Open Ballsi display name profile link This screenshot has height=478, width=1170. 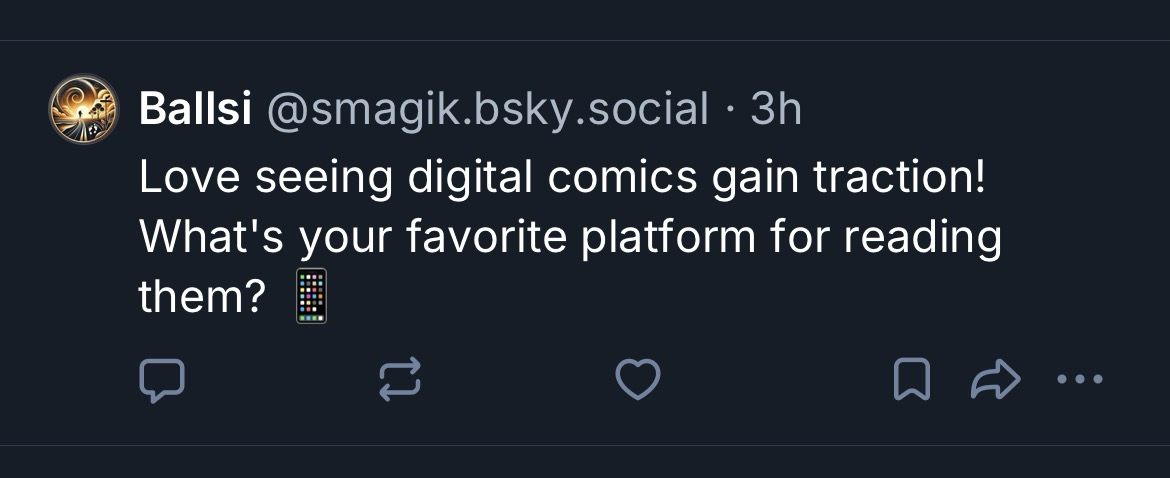195,110
